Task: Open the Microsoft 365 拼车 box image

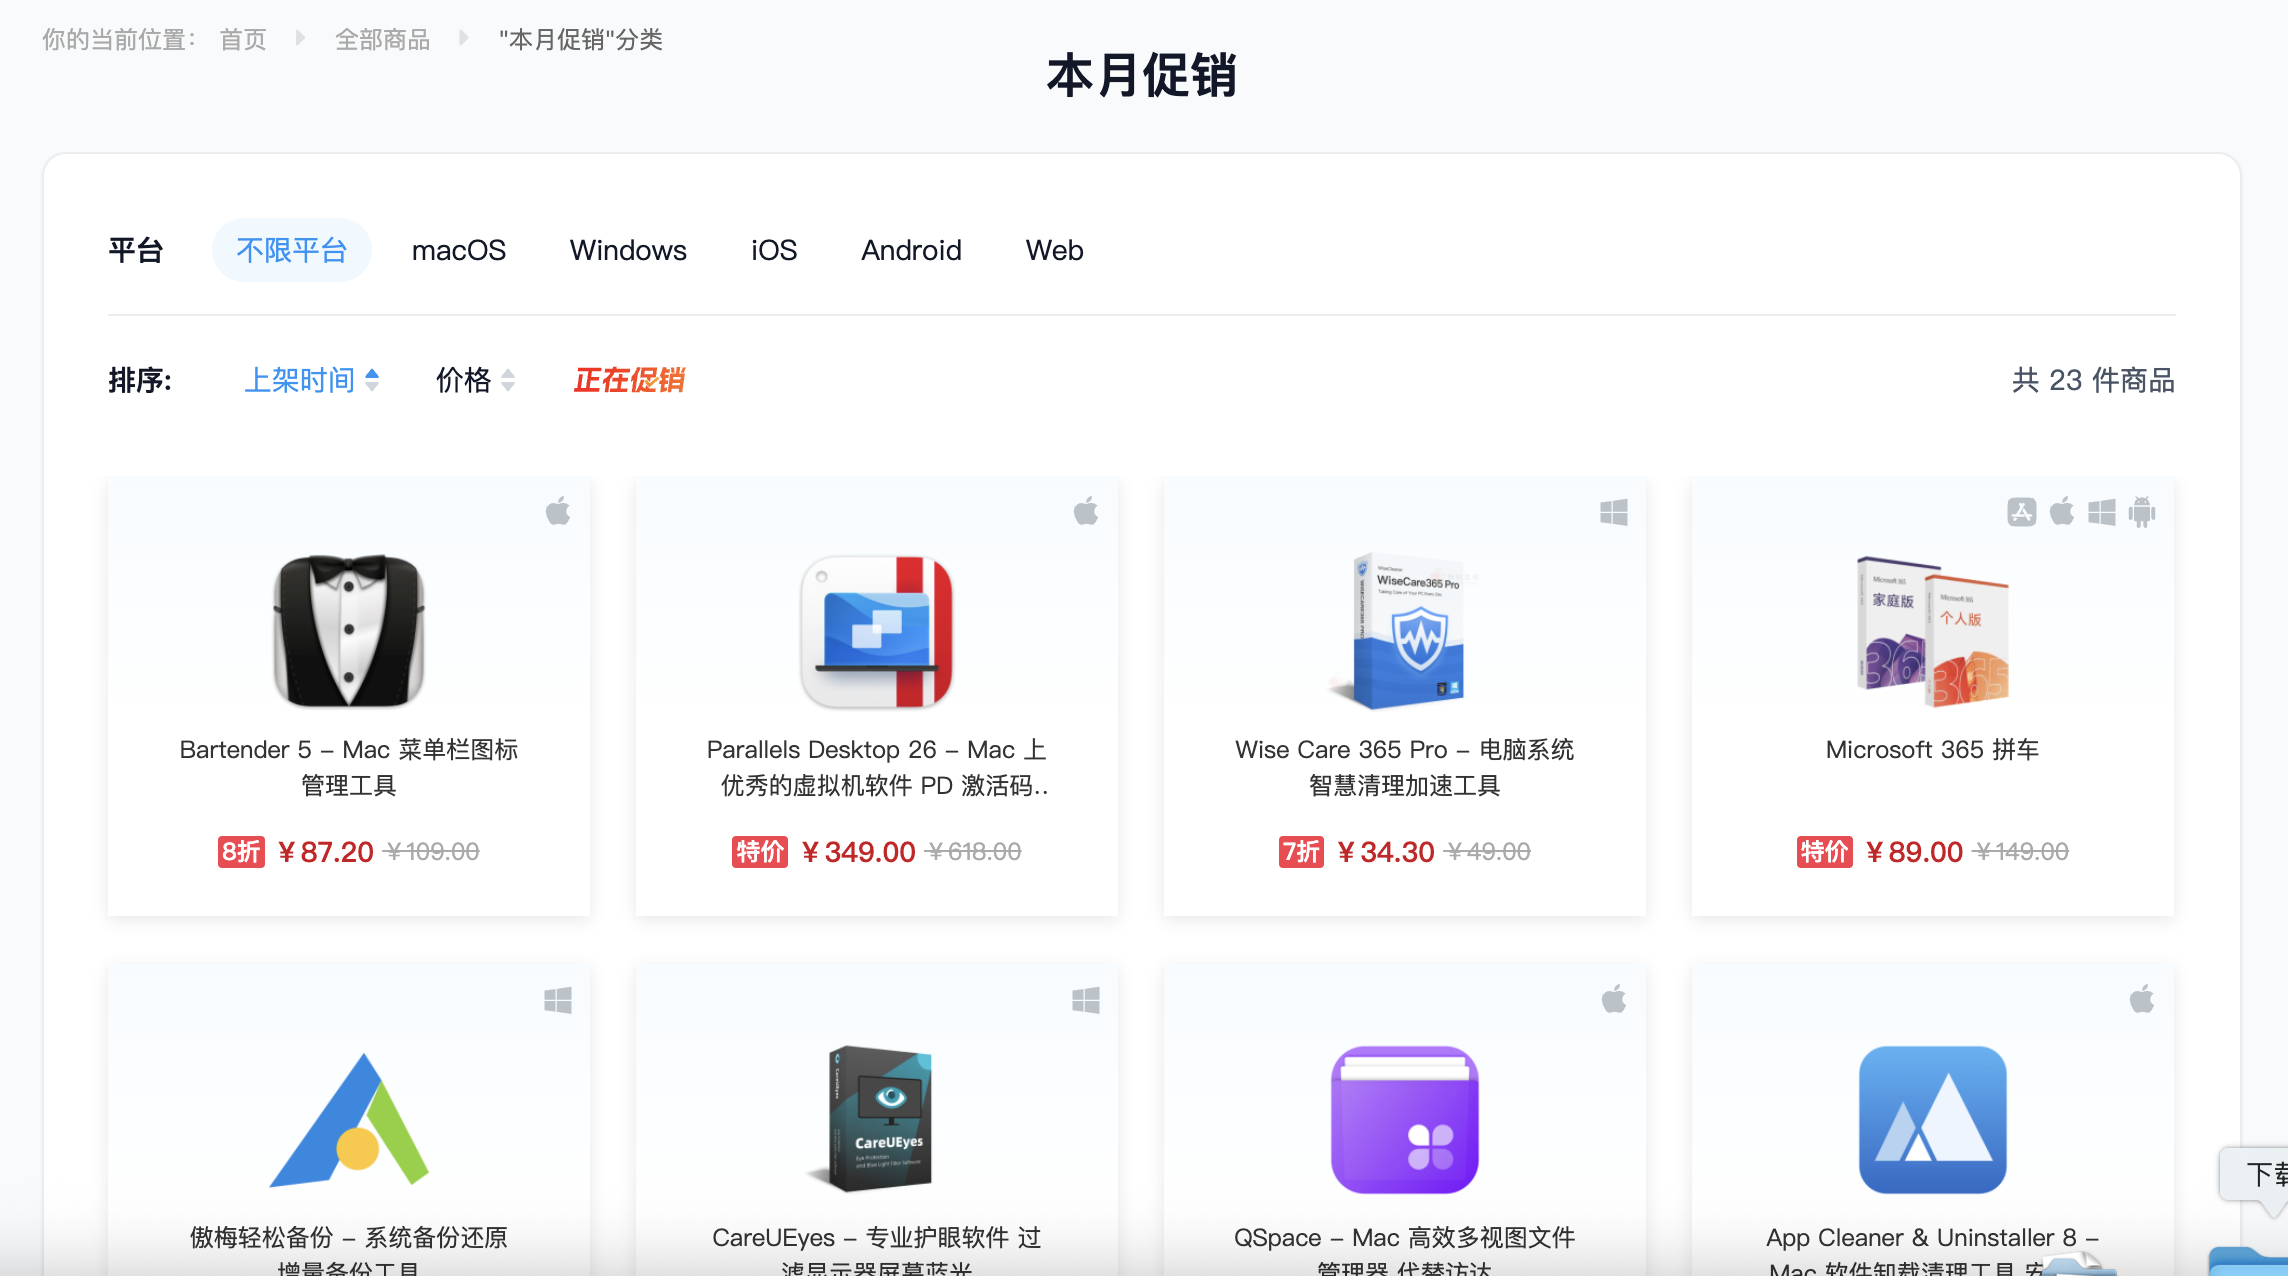Action: [1932, 630]
